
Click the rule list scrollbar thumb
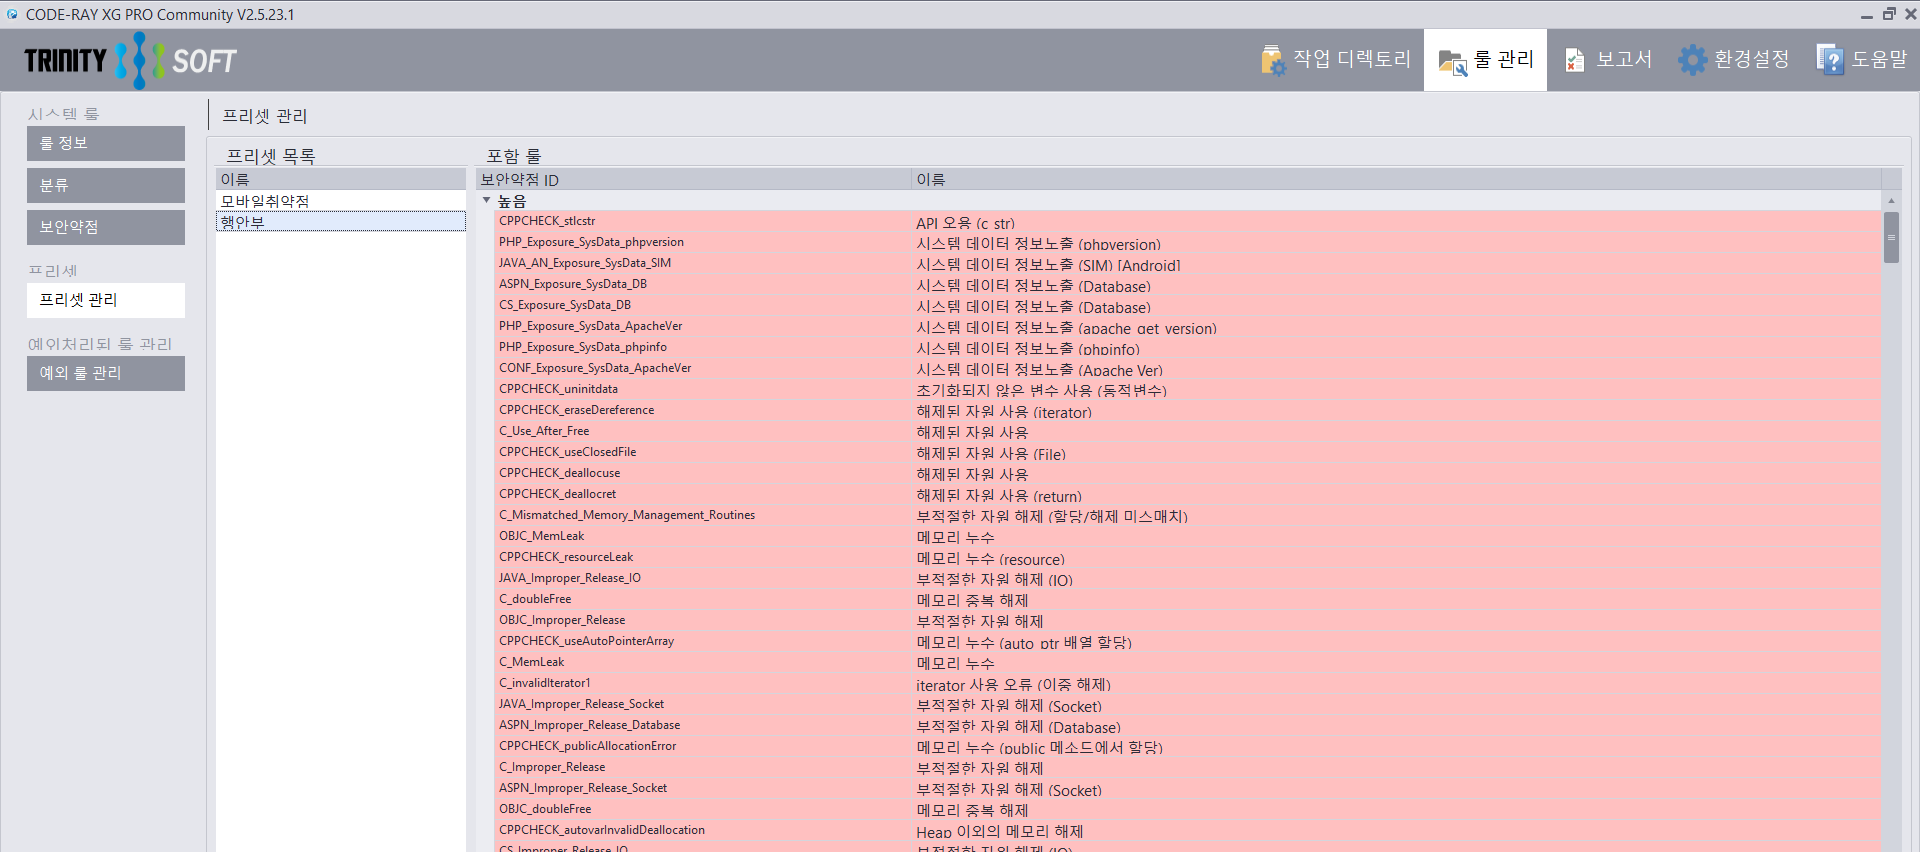1891,237
